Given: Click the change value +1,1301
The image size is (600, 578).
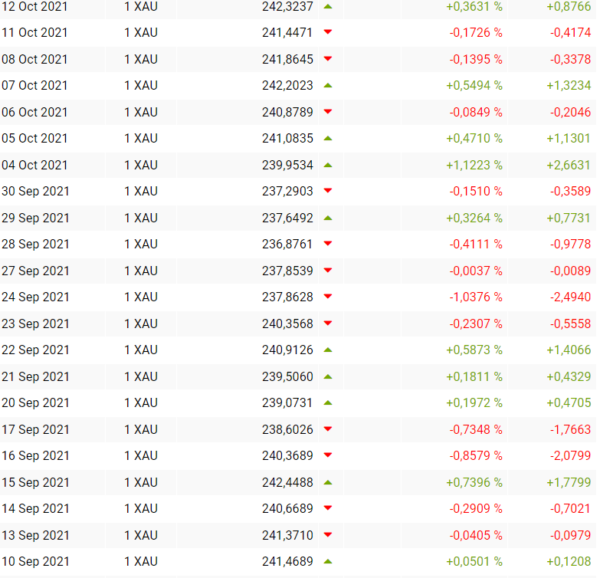Looking at the screenshot, I should [569, 138].
